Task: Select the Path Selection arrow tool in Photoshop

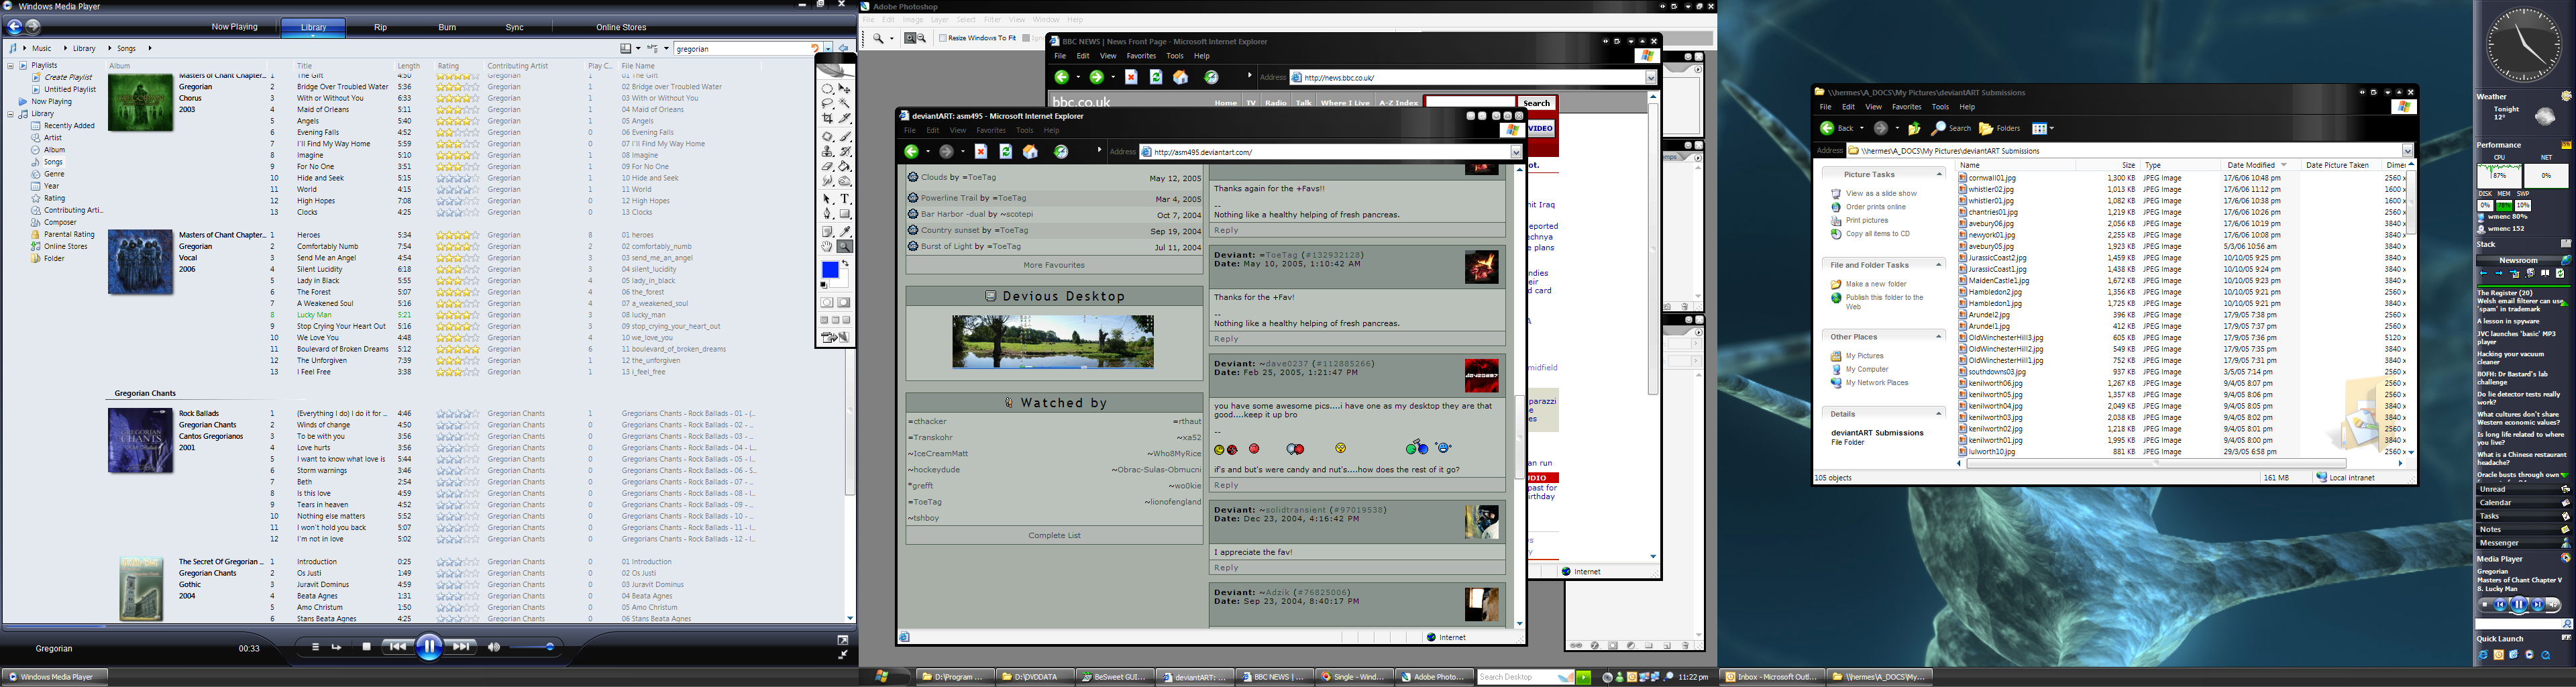Action: (x=827, y=198)
